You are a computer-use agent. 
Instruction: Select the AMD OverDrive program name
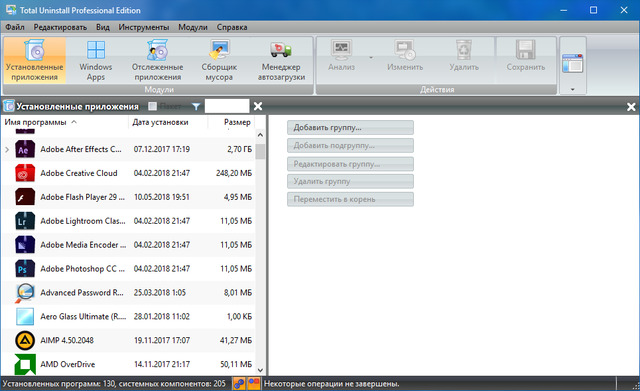coord(68,364)
